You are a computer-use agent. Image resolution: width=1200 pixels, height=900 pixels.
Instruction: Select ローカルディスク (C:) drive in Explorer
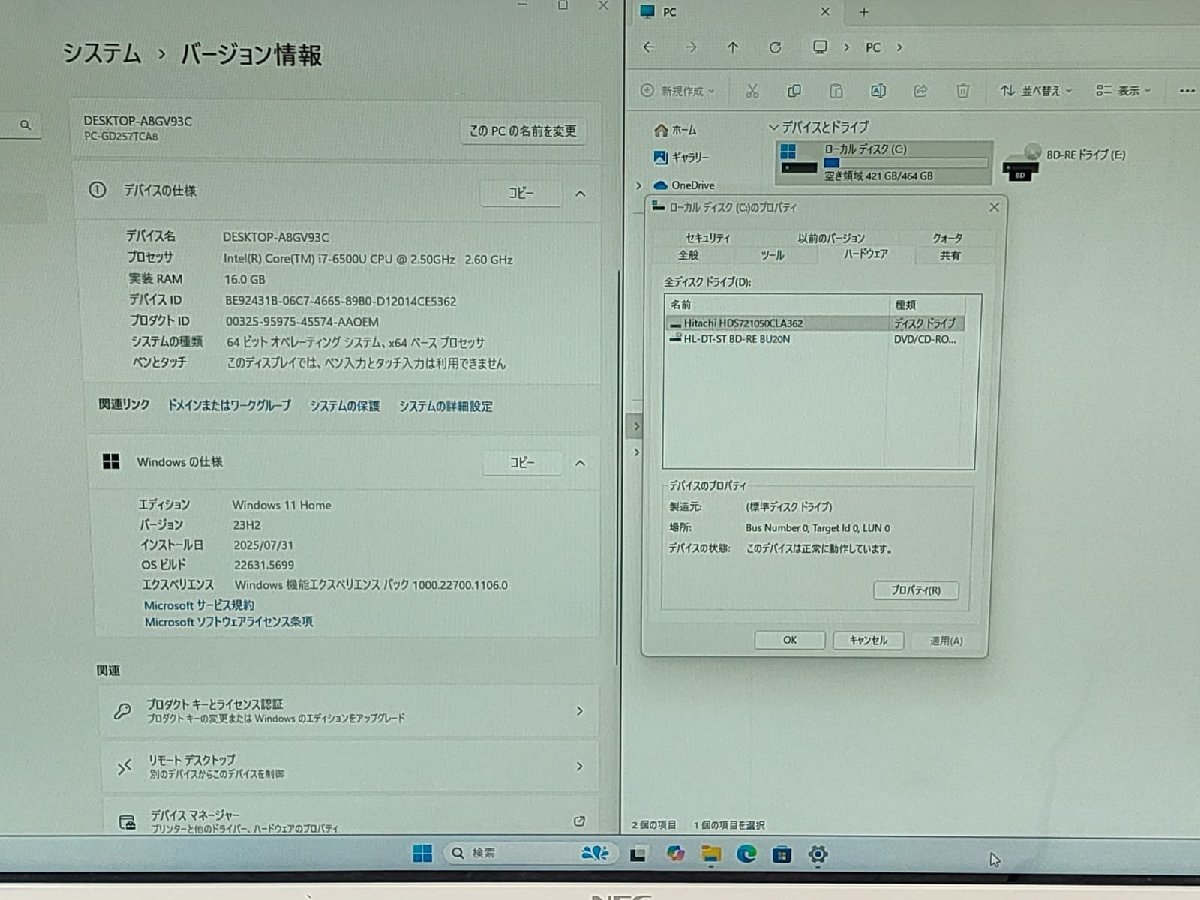click(884, 162)
